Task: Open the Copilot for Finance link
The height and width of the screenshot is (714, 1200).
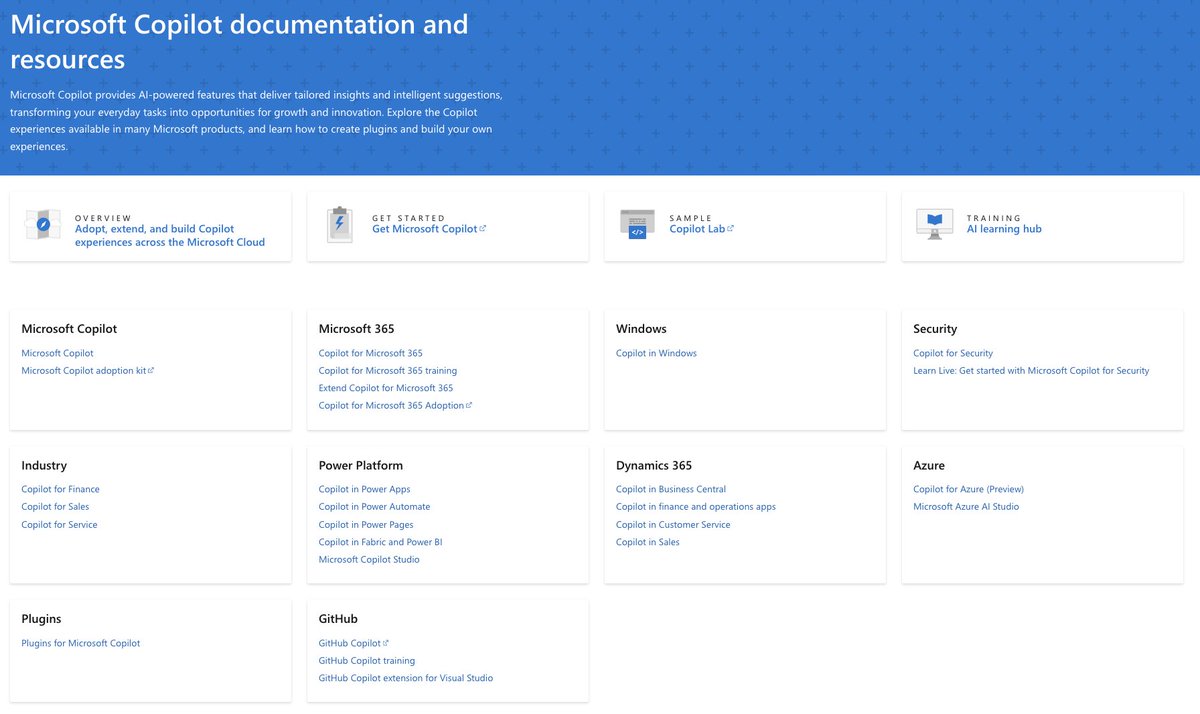Action: 60,489
